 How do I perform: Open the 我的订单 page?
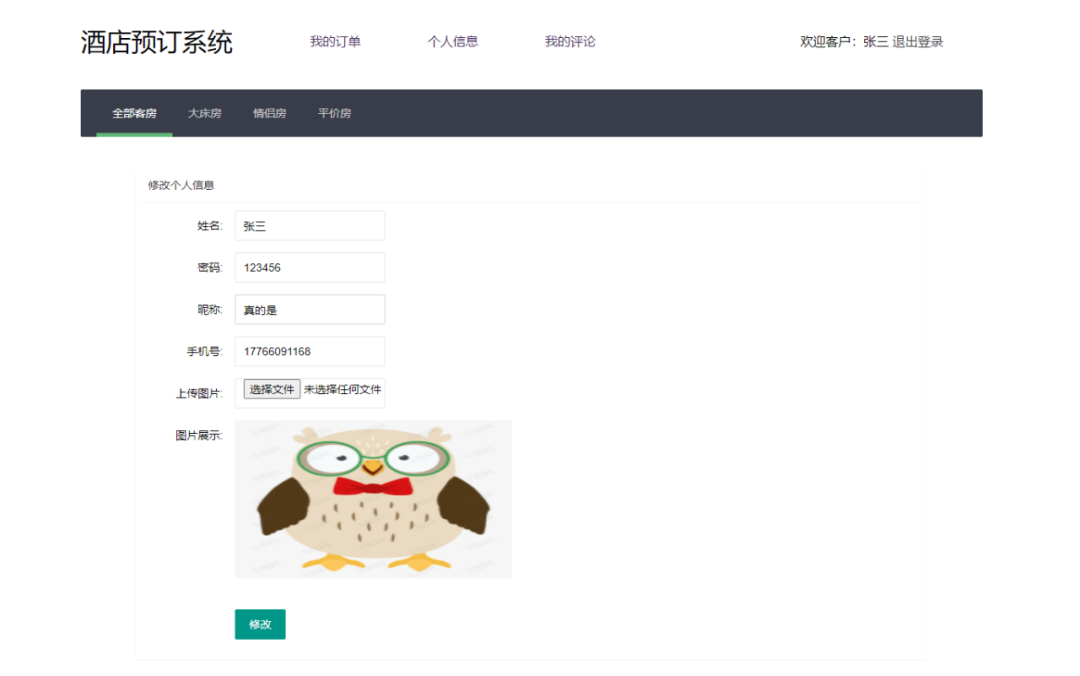tap(335, 41)
